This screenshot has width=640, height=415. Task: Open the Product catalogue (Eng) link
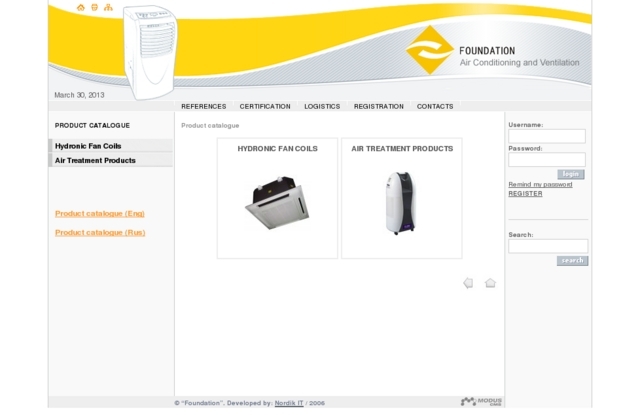coord(100,213)
